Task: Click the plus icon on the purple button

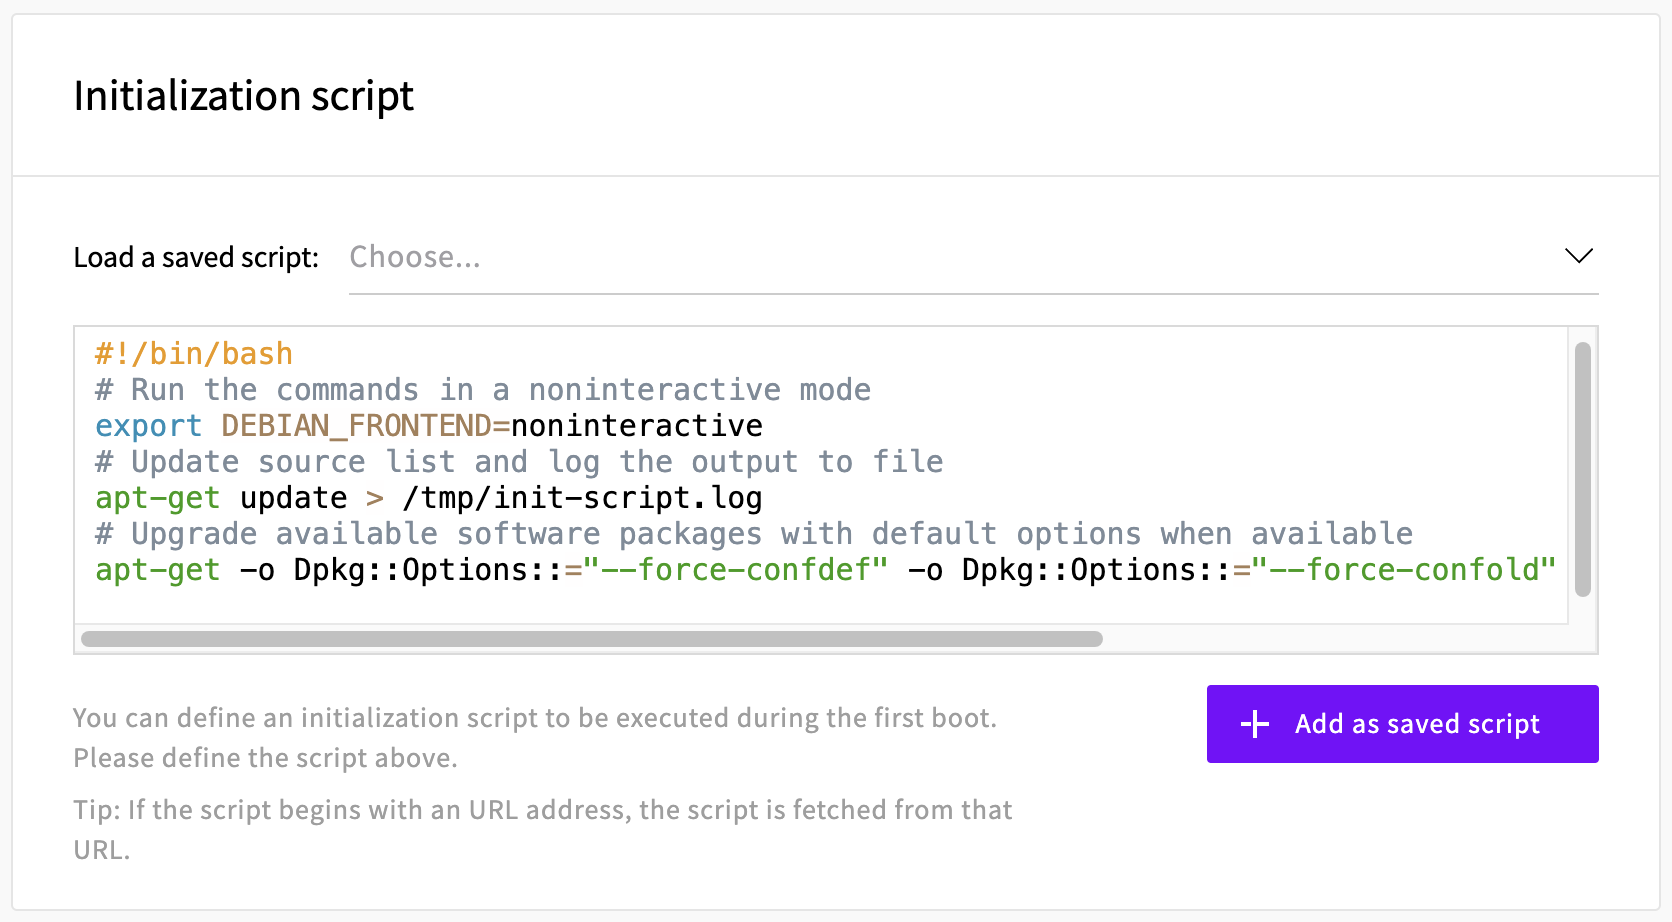Action: pos(1255,724)
